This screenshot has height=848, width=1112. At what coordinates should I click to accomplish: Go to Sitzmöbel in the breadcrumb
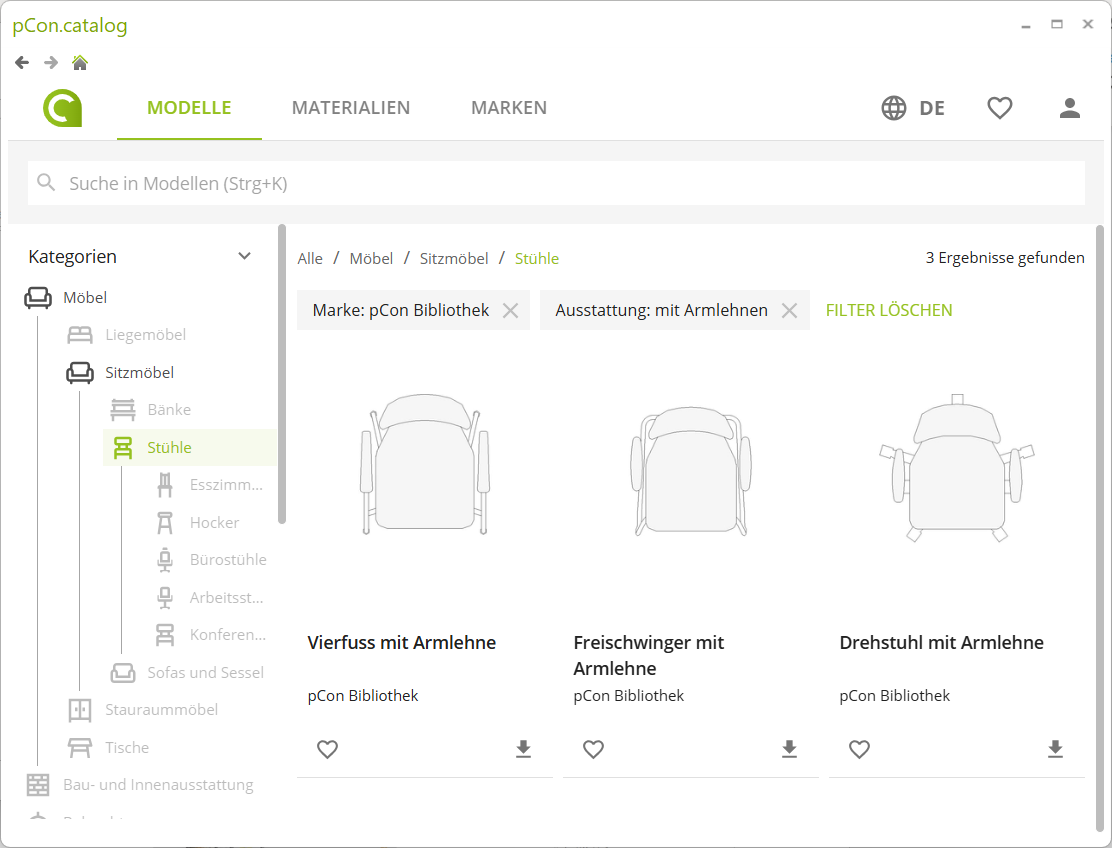454,258
